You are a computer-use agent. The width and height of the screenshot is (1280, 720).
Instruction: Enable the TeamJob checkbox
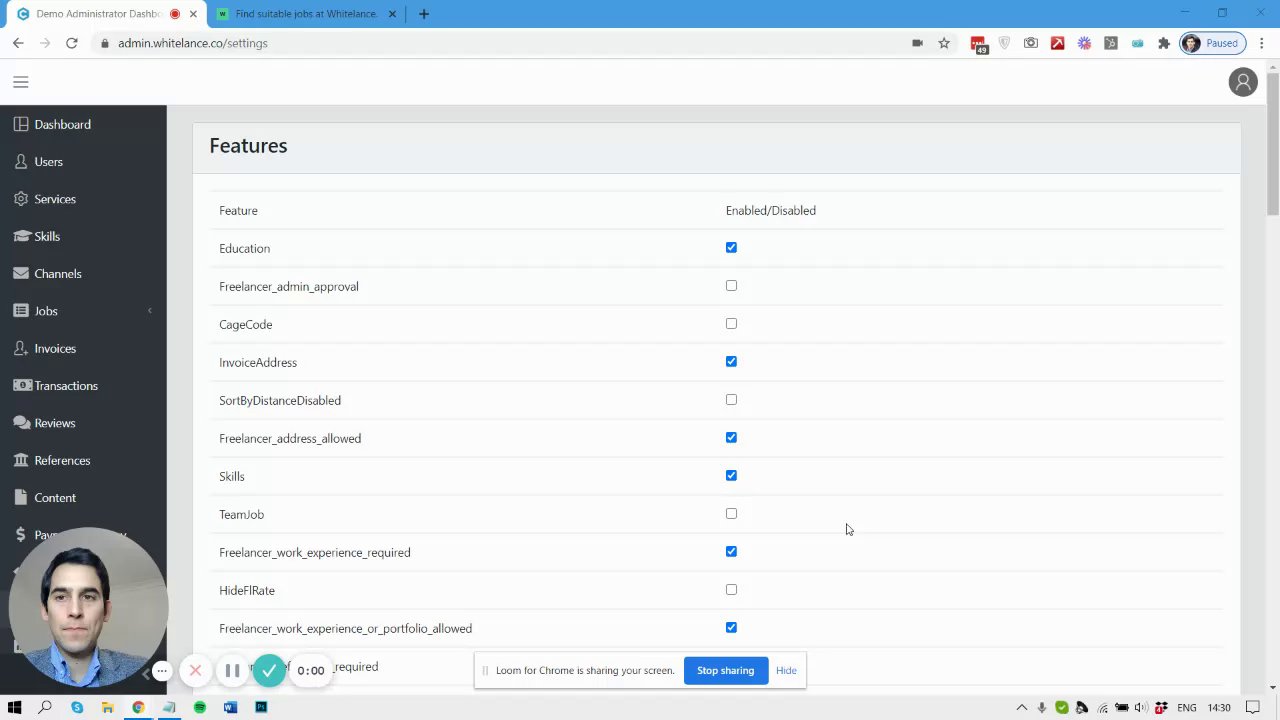click(731, 514)
